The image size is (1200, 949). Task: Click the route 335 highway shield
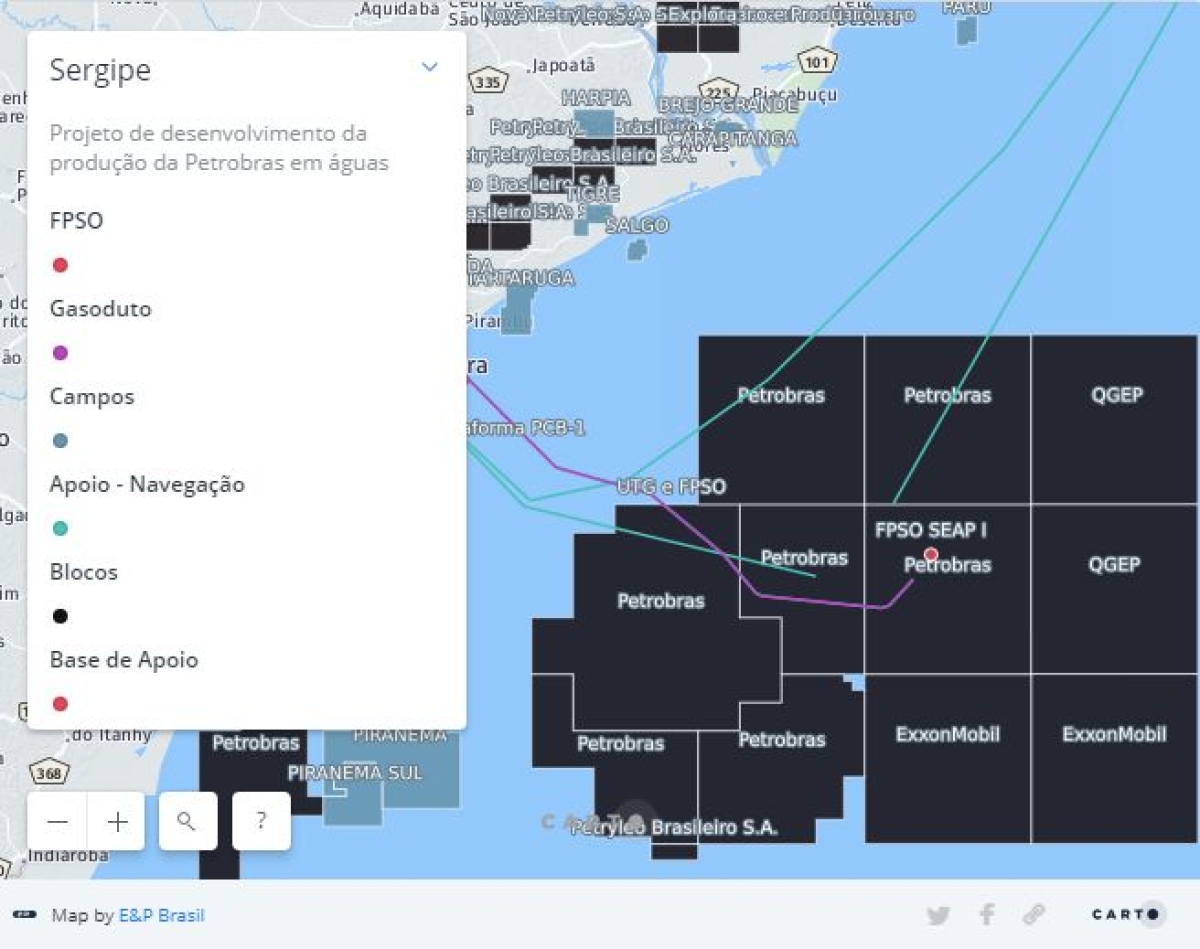[487, 82]
